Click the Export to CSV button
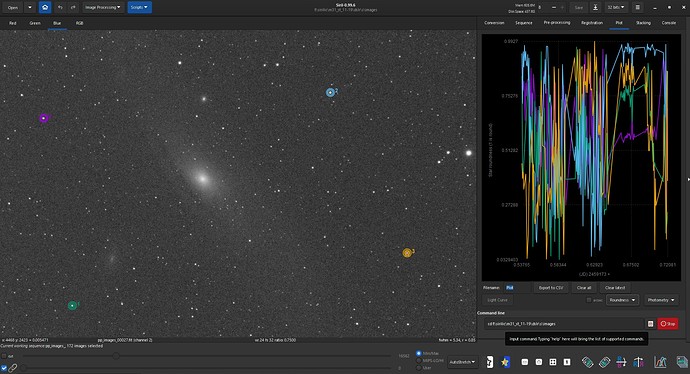Viewport: 690px width, 374px height. [551, 288]
